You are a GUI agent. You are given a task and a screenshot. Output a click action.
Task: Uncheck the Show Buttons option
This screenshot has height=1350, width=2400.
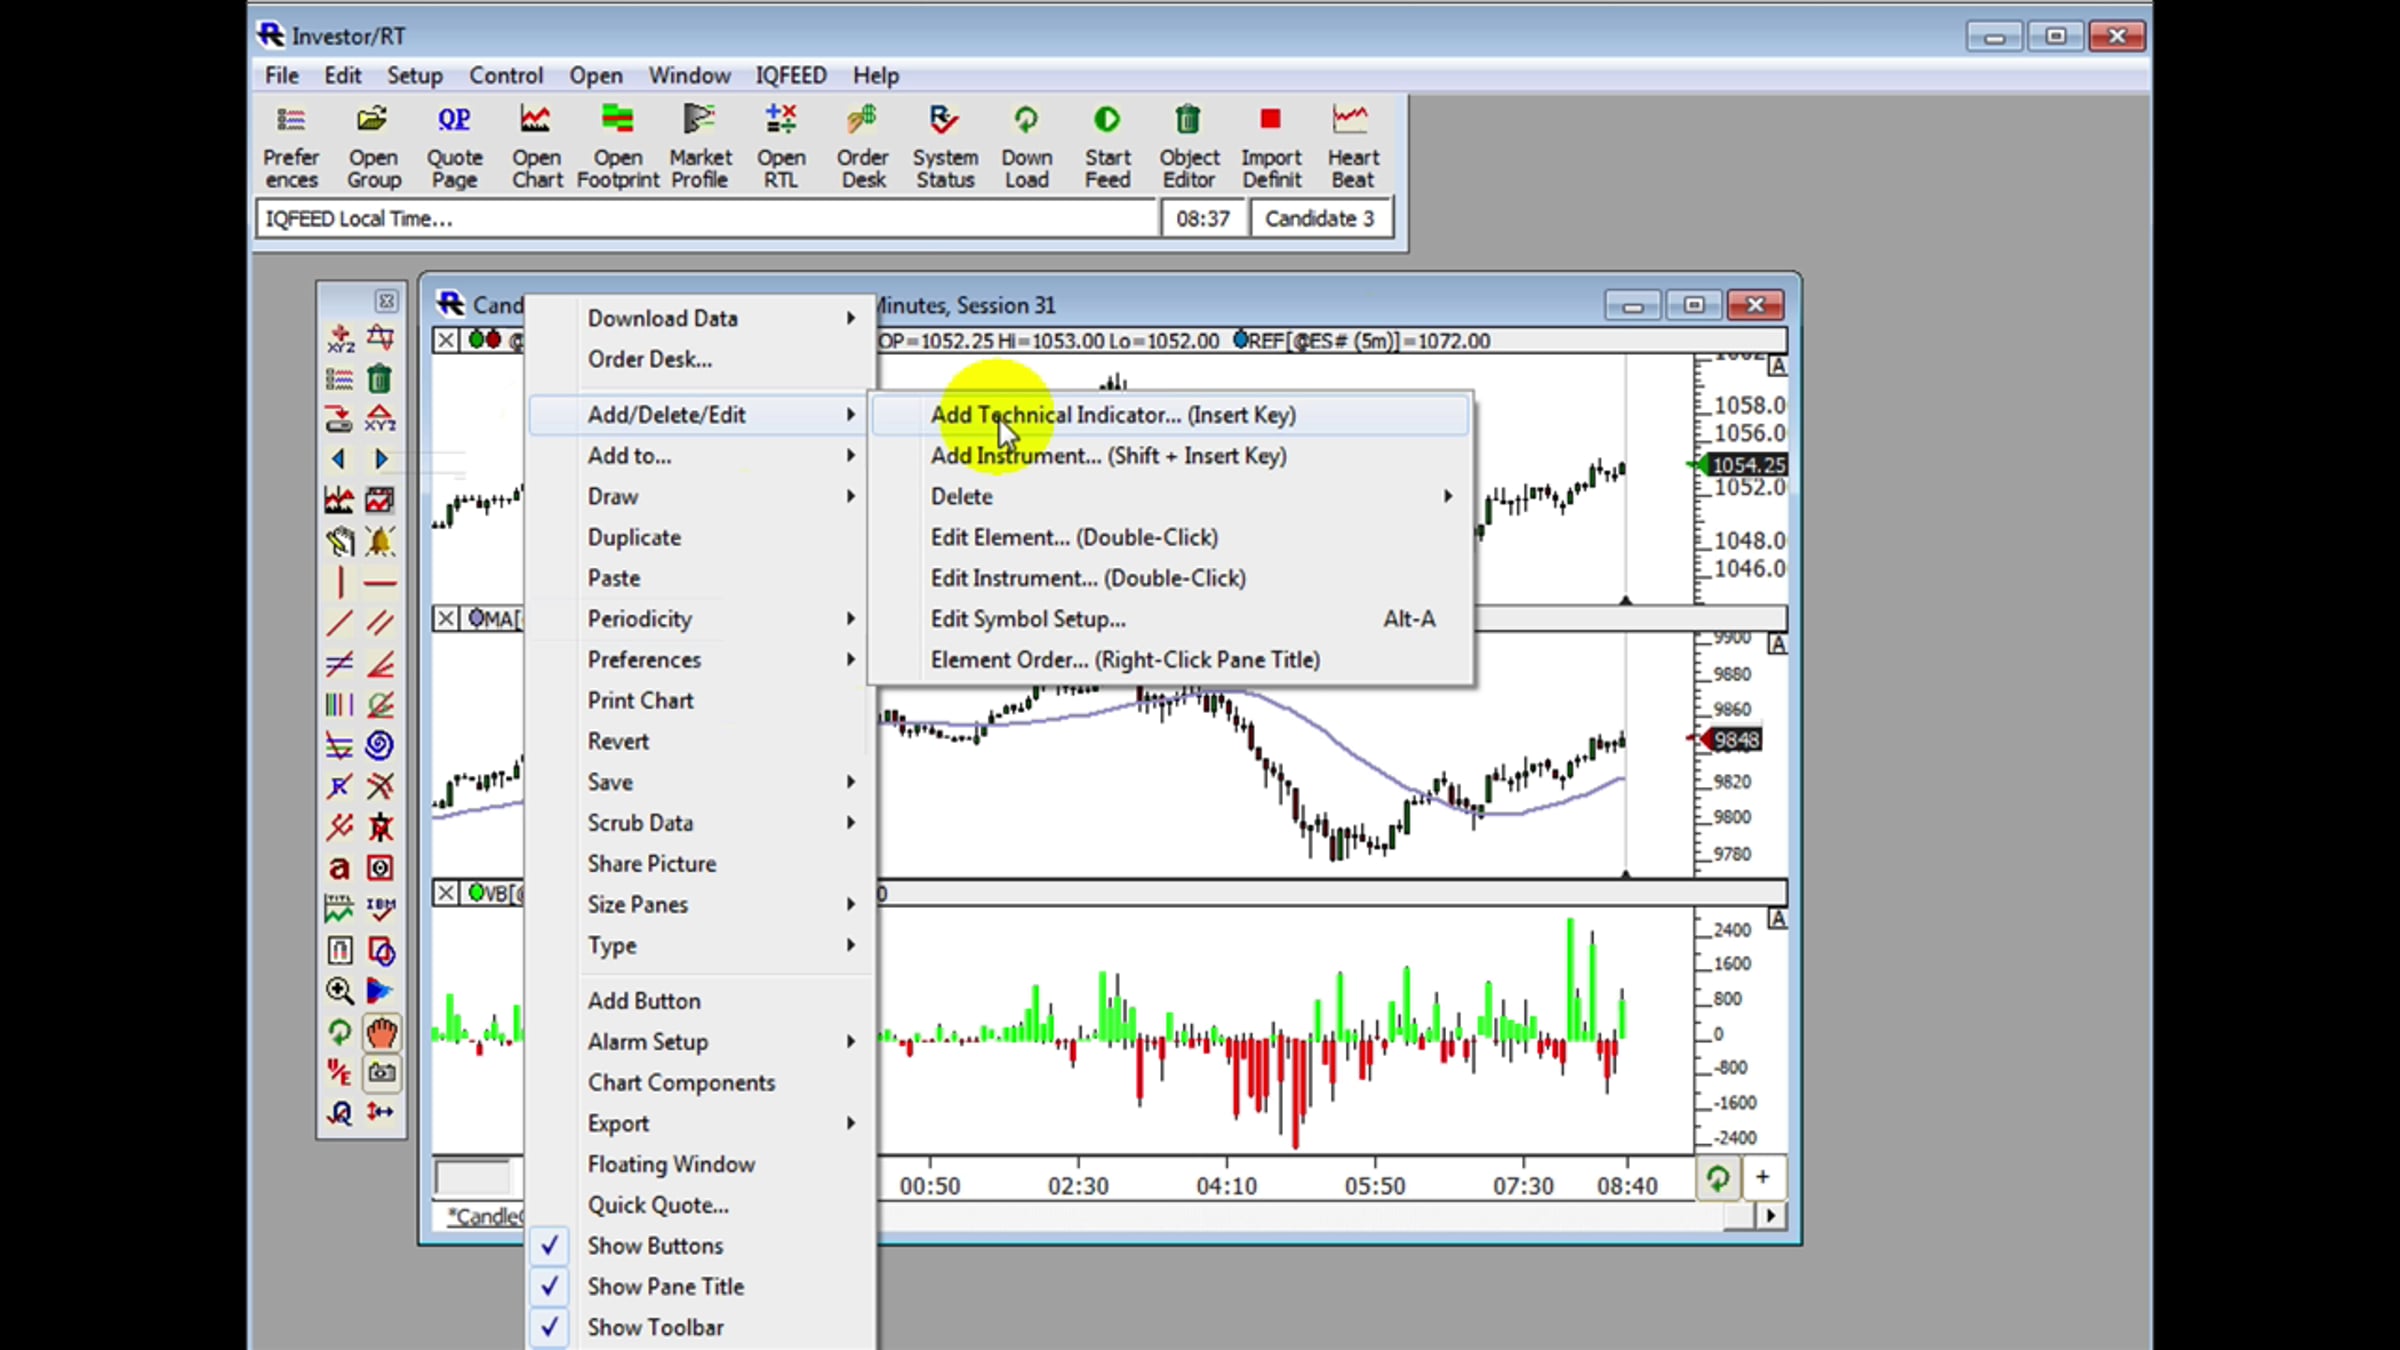(x=654, y=1245)
